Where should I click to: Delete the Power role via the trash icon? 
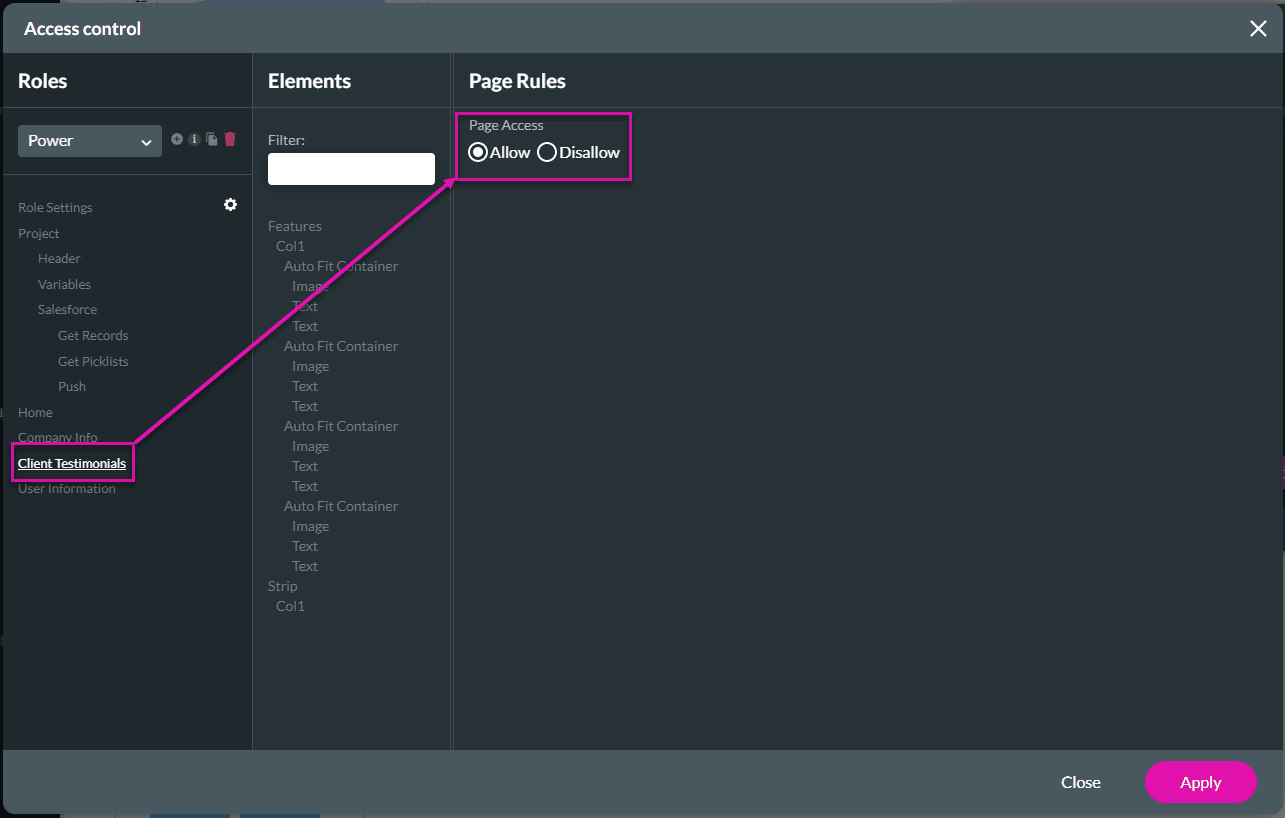coord(230,139)
